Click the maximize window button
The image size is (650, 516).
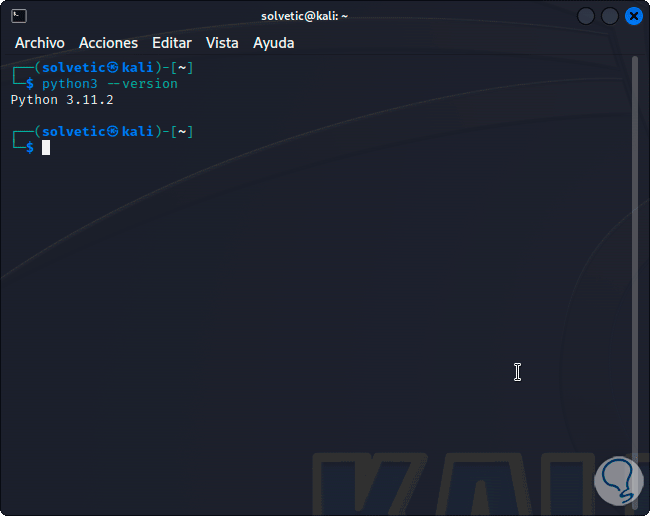610,16
